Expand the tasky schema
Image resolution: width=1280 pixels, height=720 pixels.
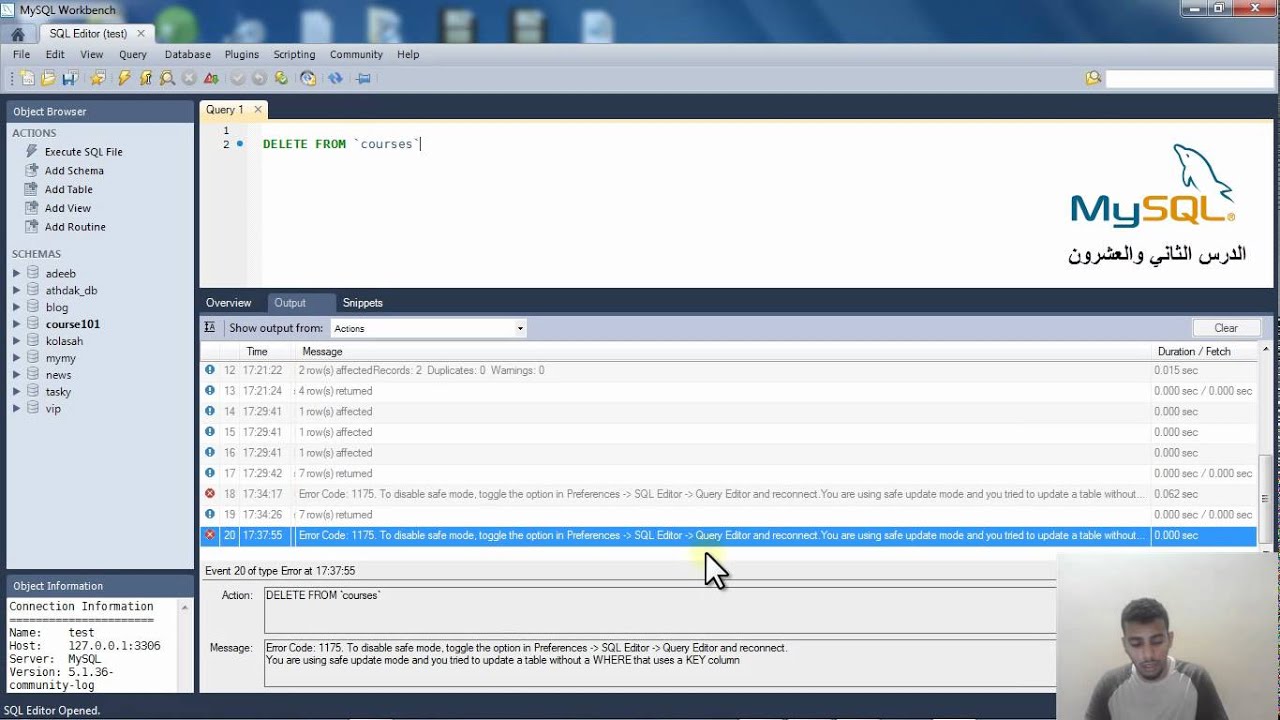16,392
